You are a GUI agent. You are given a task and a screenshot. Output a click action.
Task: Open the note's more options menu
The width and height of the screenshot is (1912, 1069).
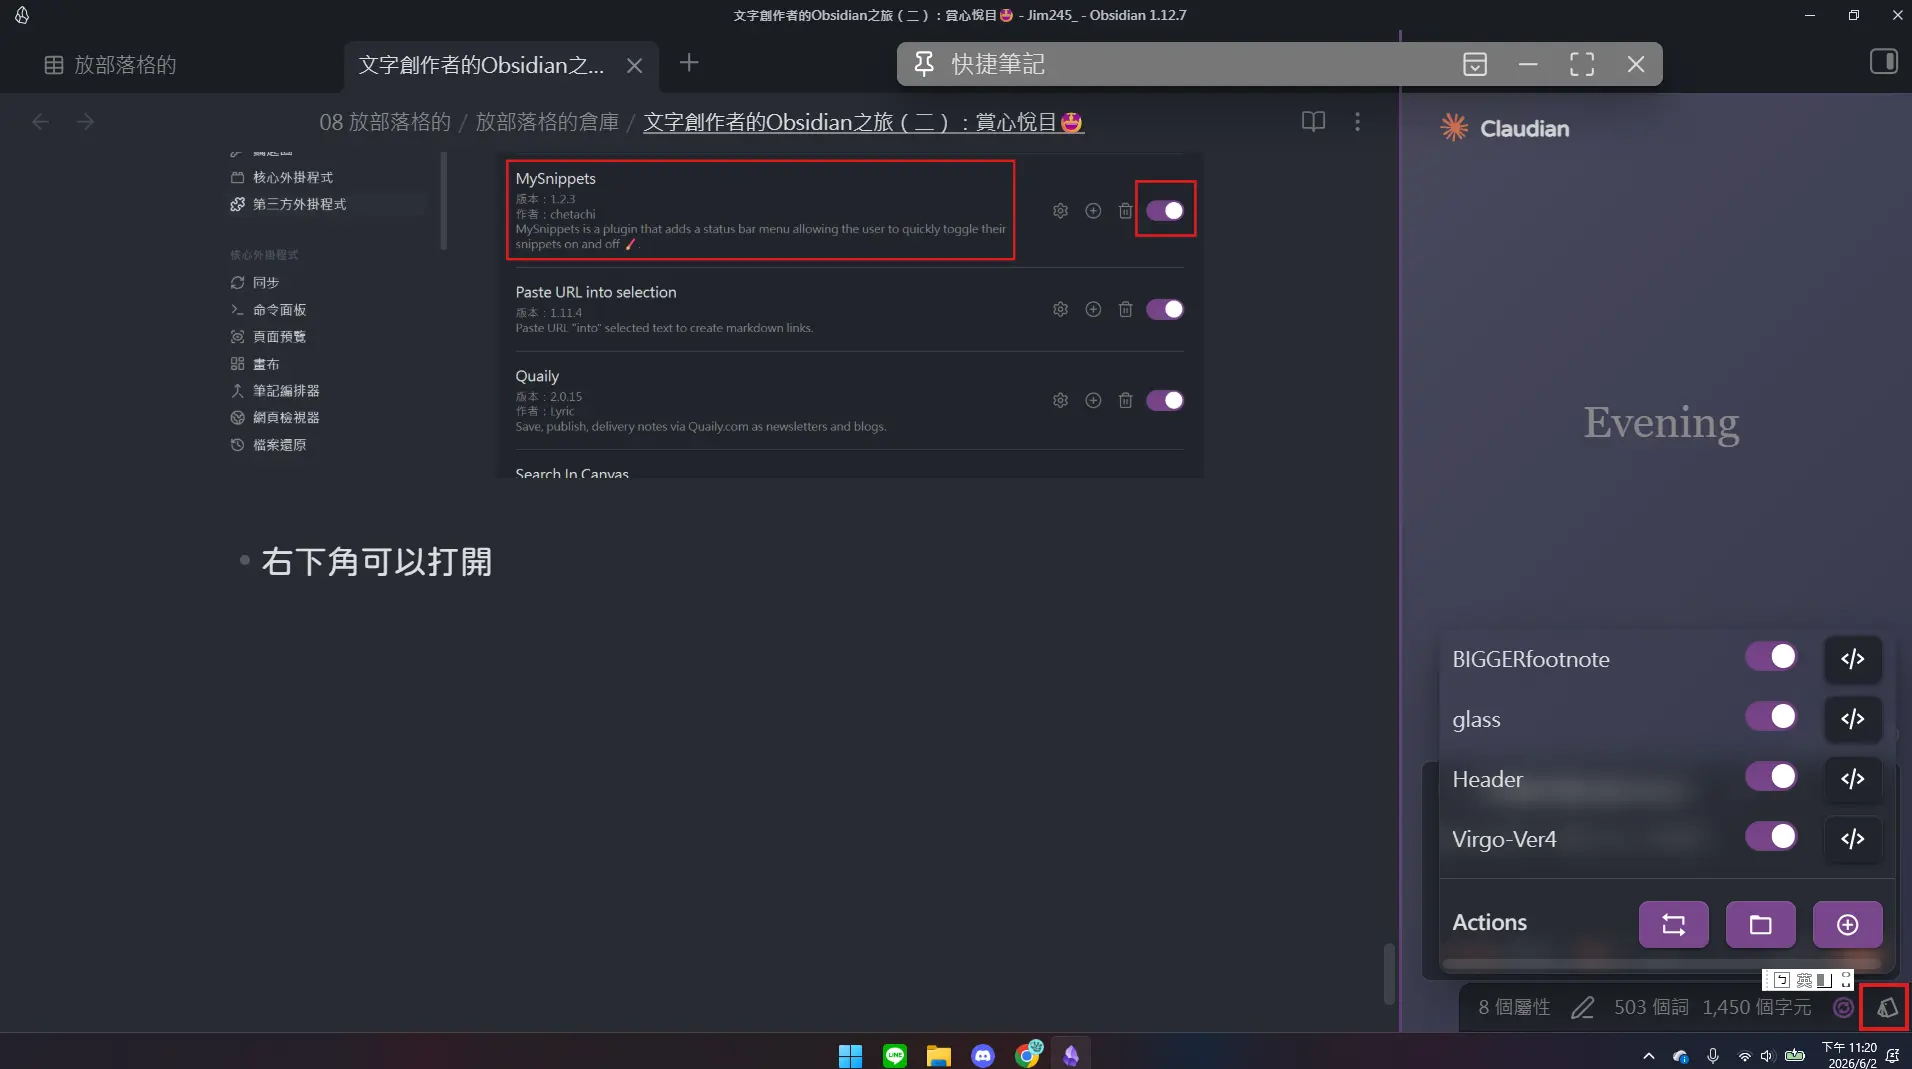coord(1357,121)
